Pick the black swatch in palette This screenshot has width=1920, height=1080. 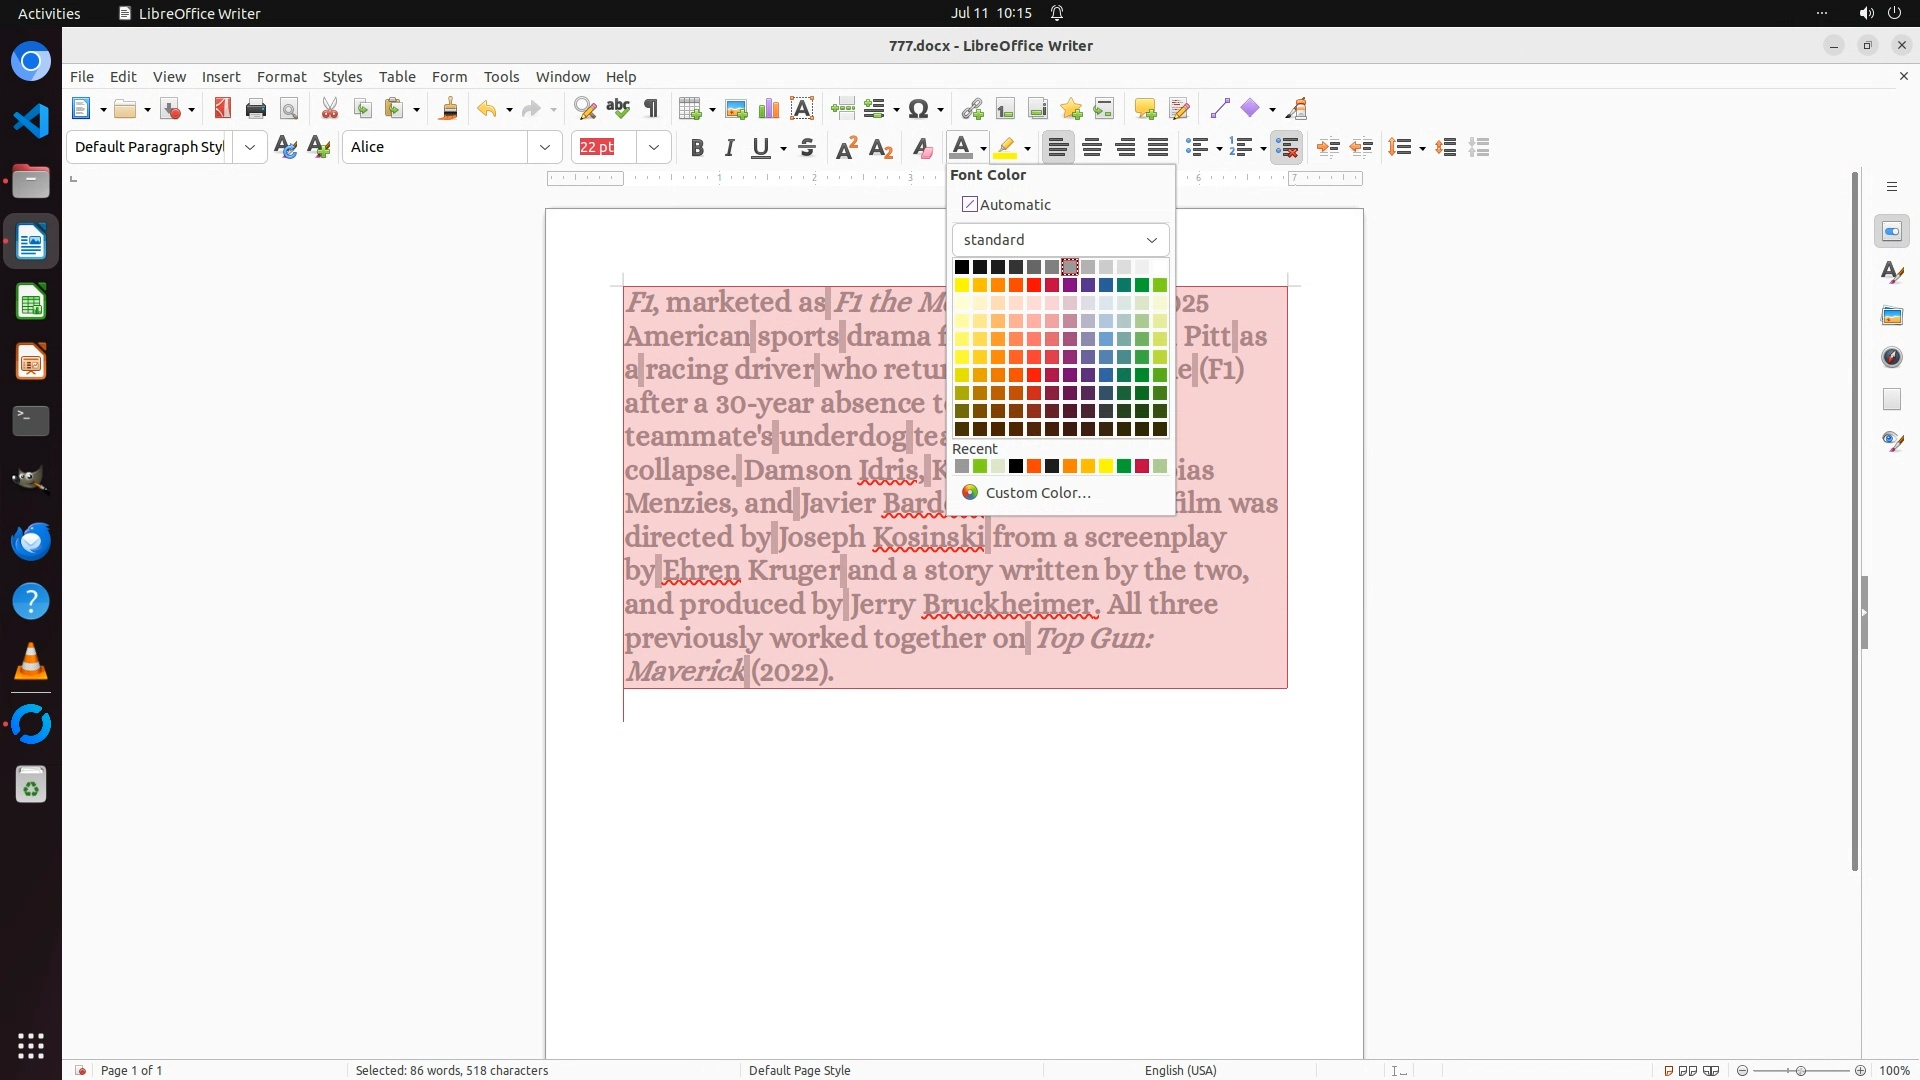tap(962, 267)
